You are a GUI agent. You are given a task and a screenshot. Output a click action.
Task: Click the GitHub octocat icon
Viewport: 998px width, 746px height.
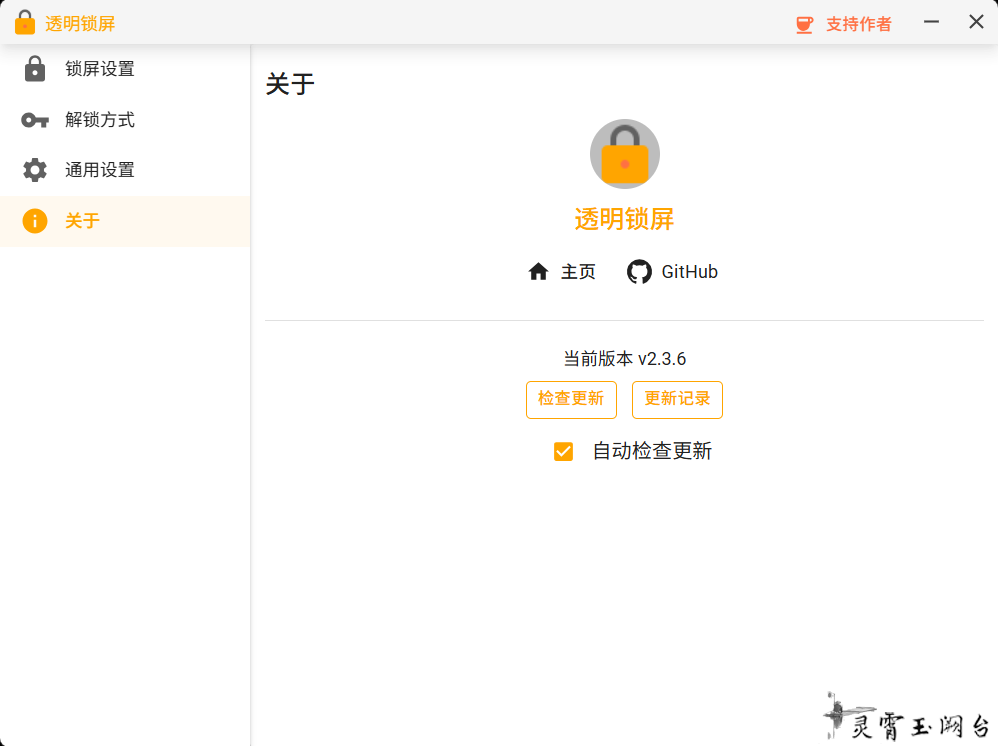639,272
